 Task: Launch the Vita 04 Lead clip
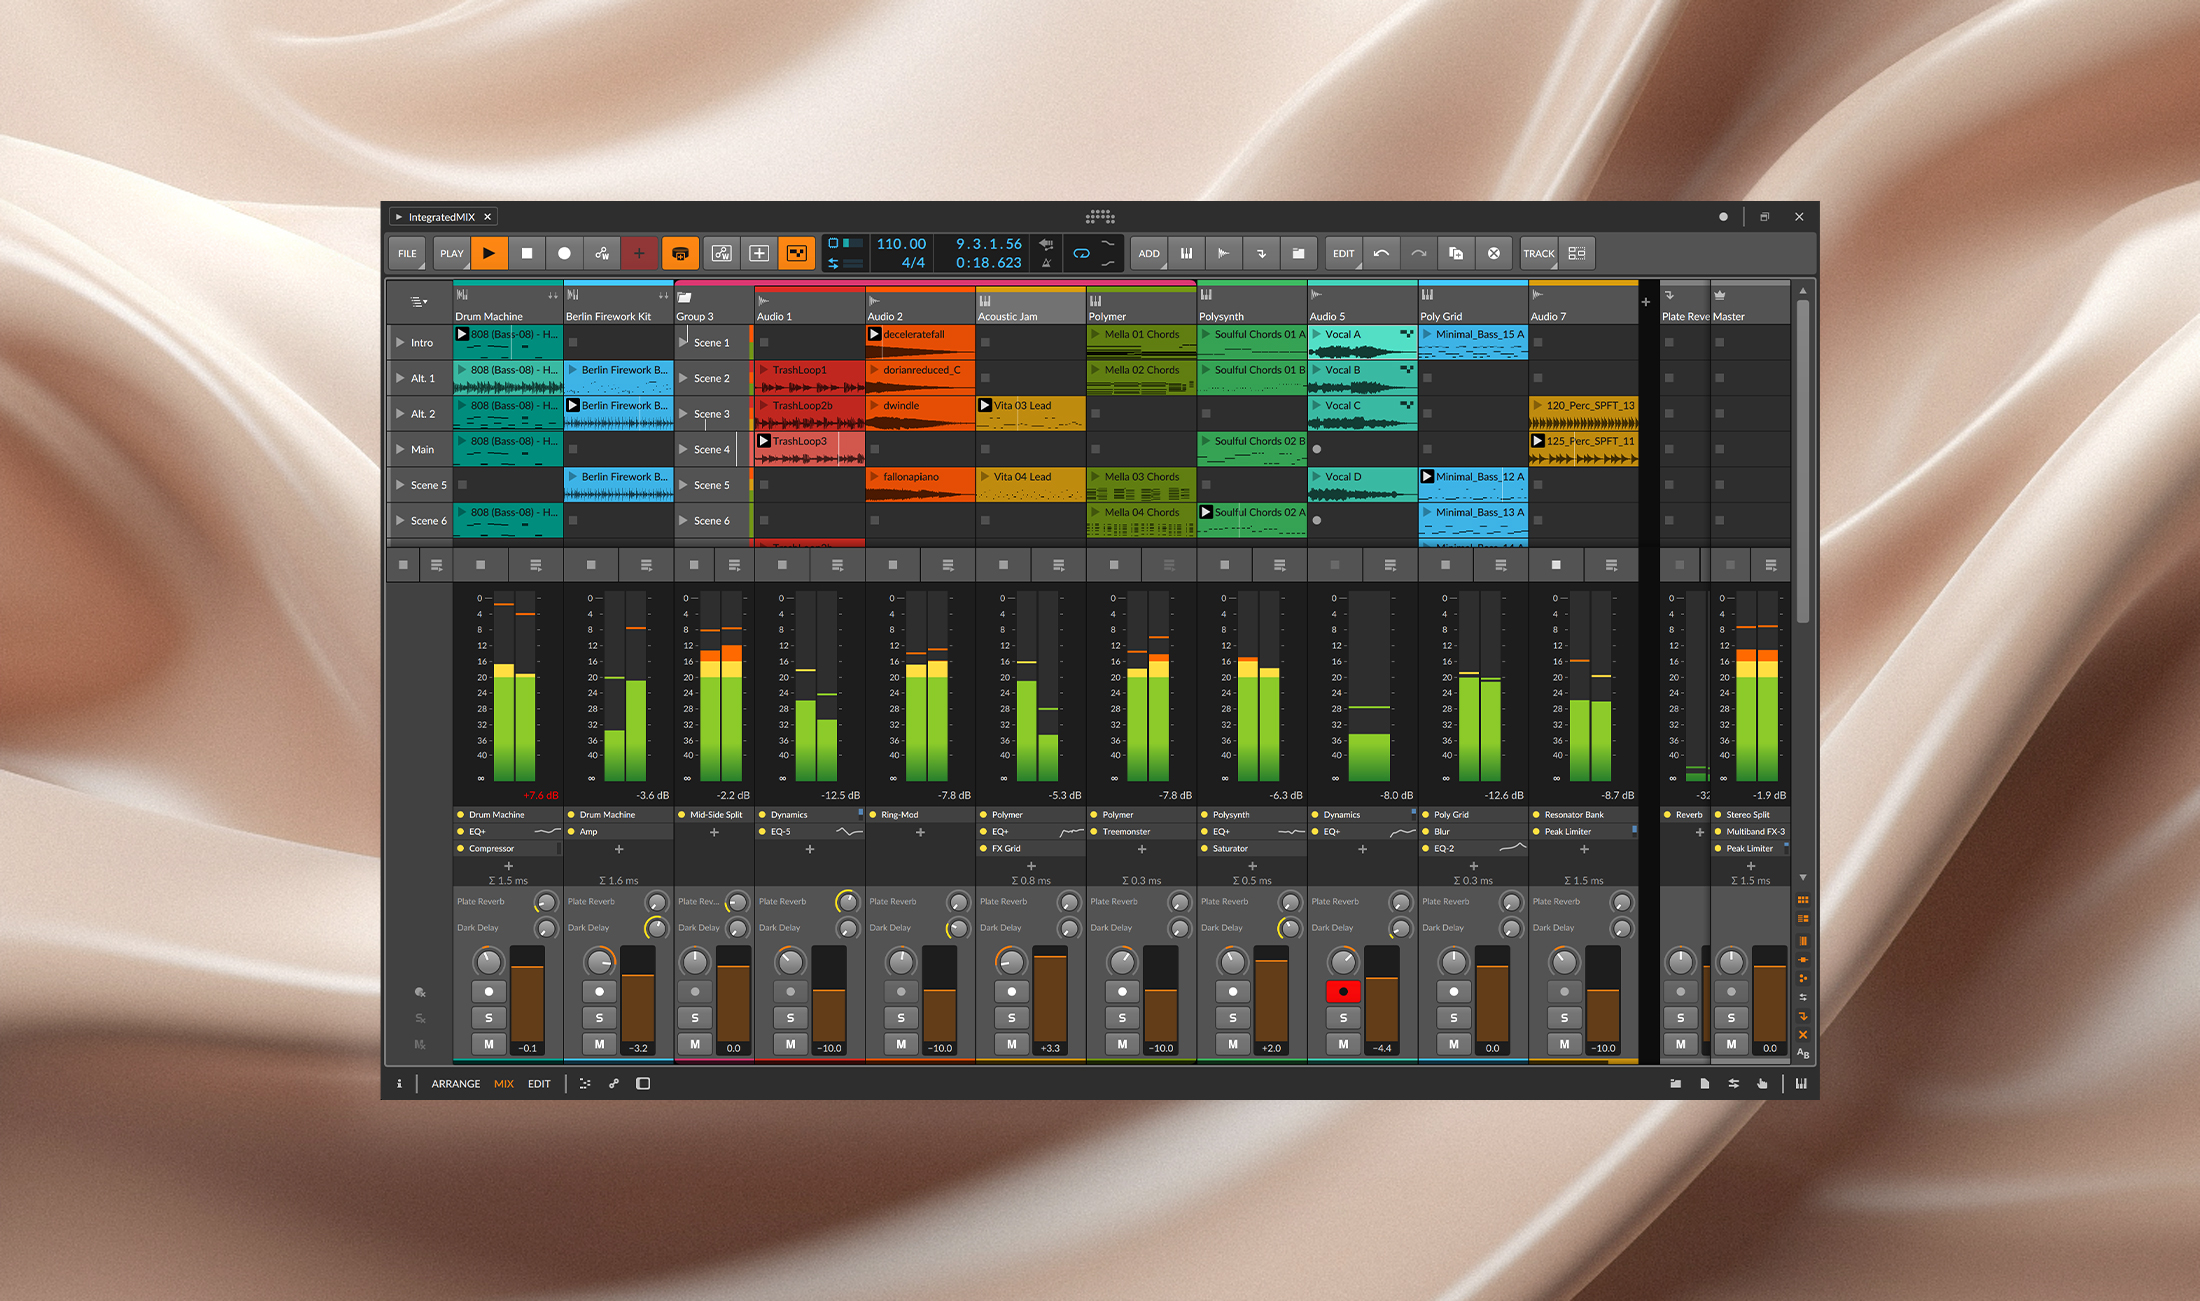(985, 477)
